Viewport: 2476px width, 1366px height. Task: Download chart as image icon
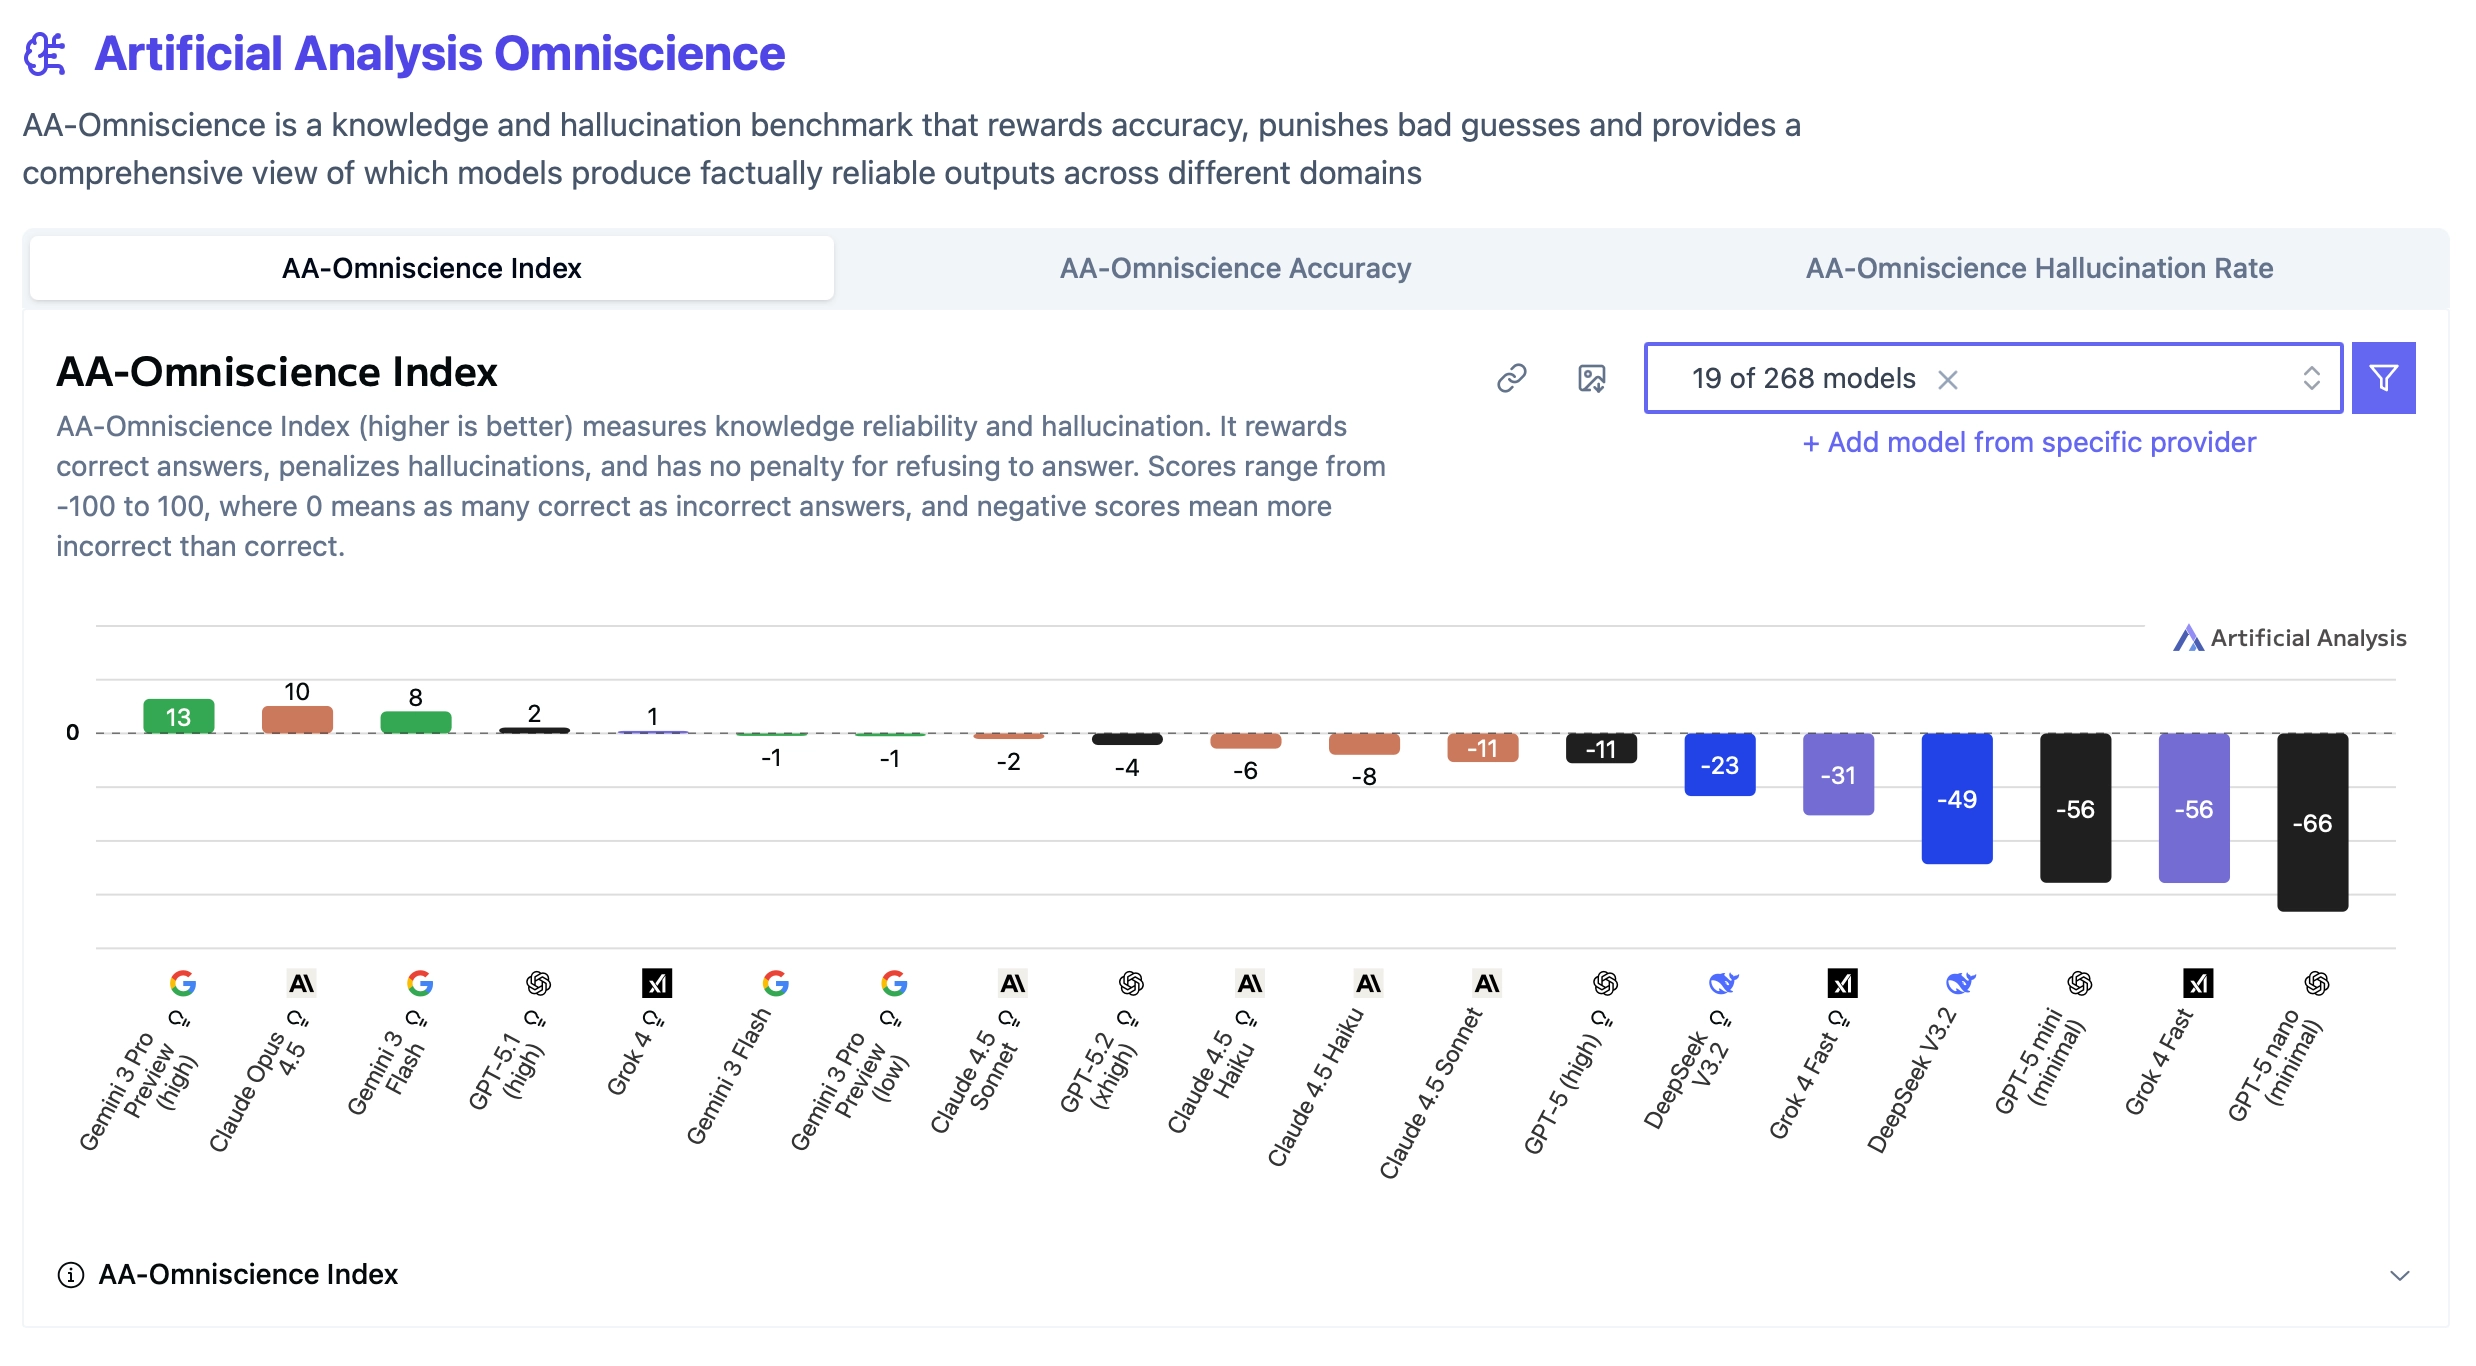(1591, 378)
